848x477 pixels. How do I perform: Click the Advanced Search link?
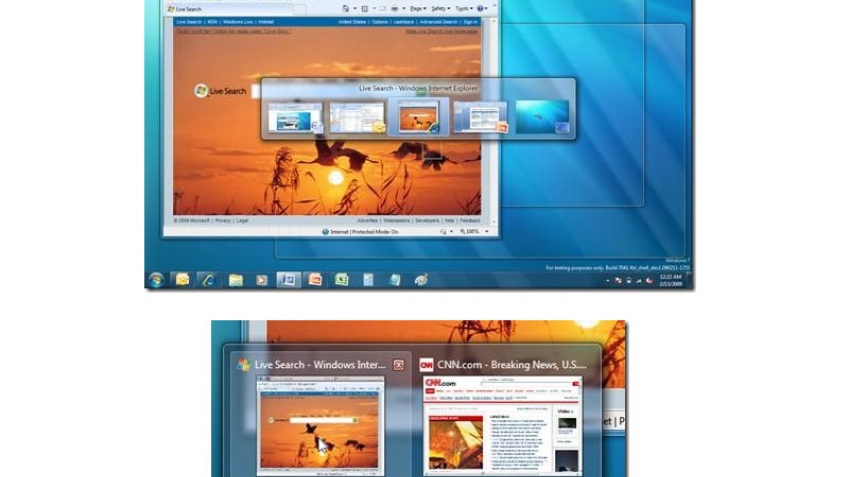click(439, 22)
